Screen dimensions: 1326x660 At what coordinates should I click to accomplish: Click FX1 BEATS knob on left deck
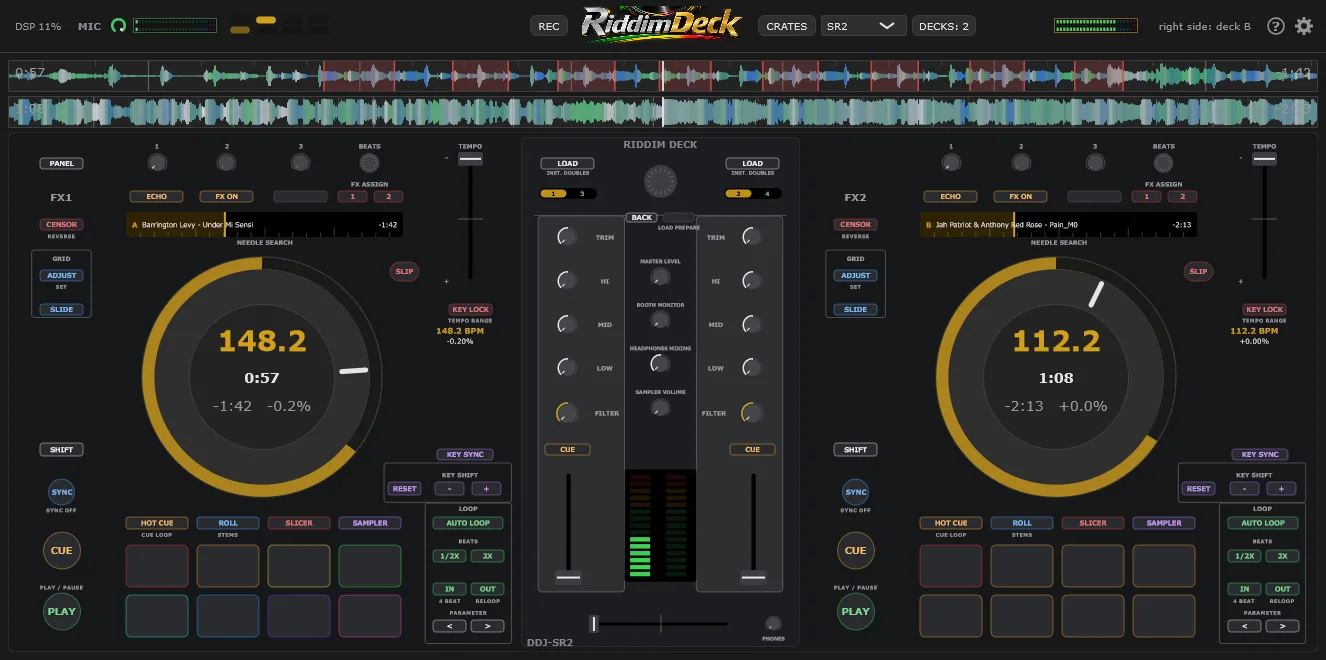pos(369,162)
